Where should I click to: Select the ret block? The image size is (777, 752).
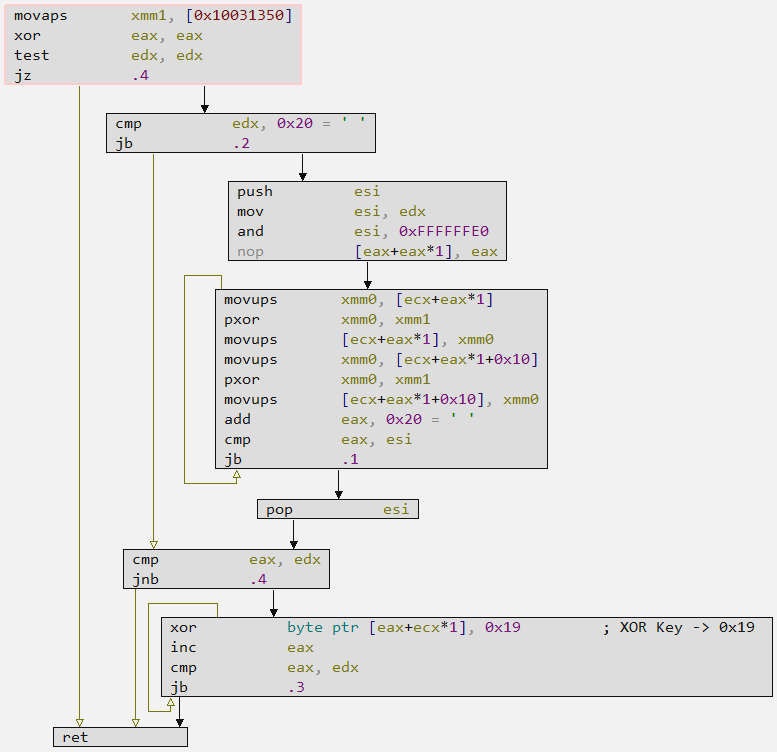coord(120,738)
